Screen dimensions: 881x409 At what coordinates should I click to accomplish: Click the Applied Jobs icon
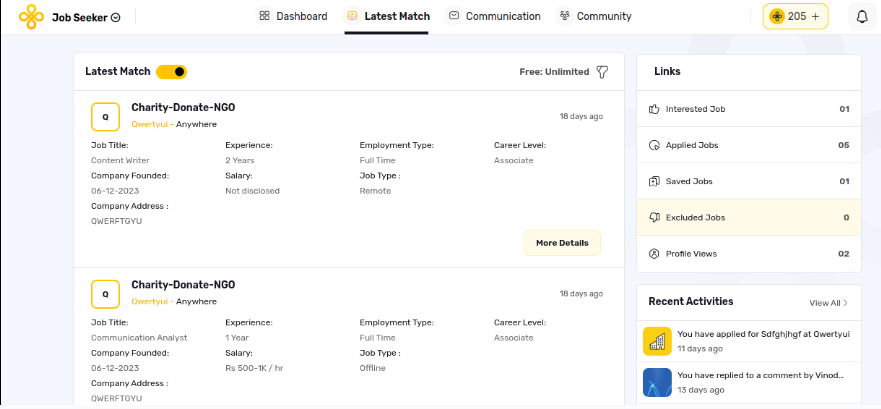coord(655,145)
